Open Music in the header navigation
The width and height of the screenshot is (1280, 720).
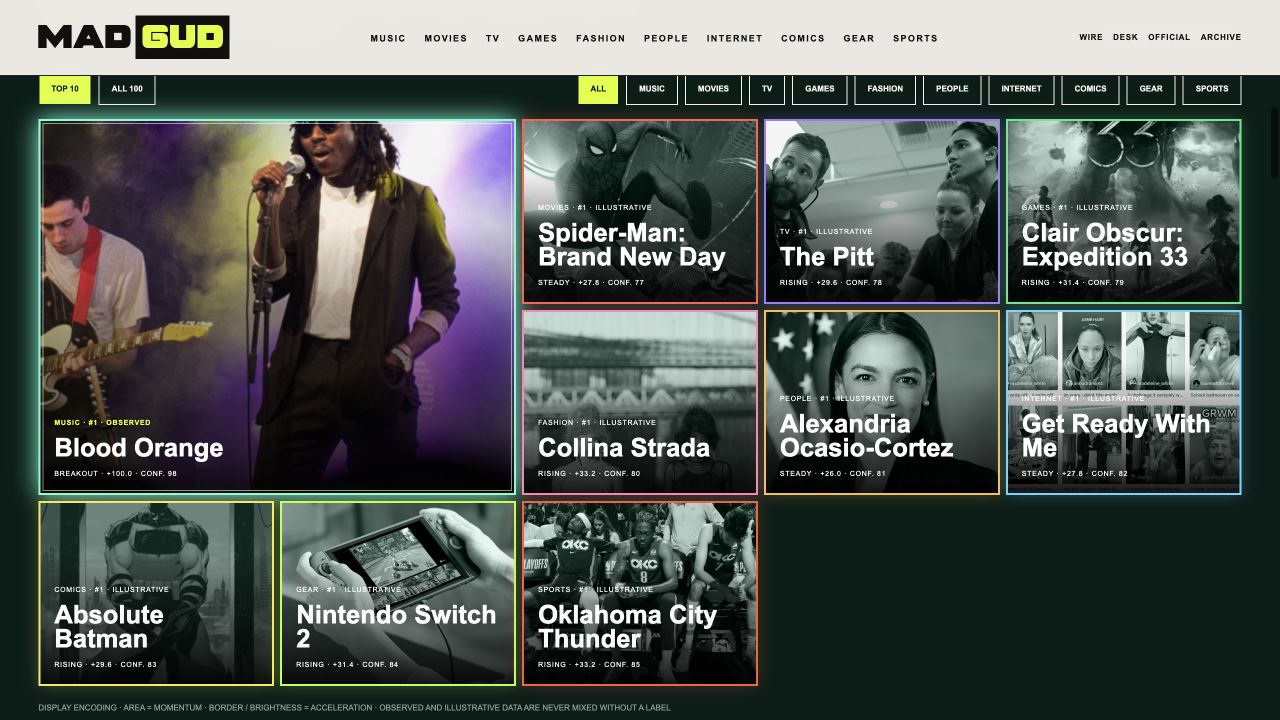pyautogui.click(x=388, y=38)
